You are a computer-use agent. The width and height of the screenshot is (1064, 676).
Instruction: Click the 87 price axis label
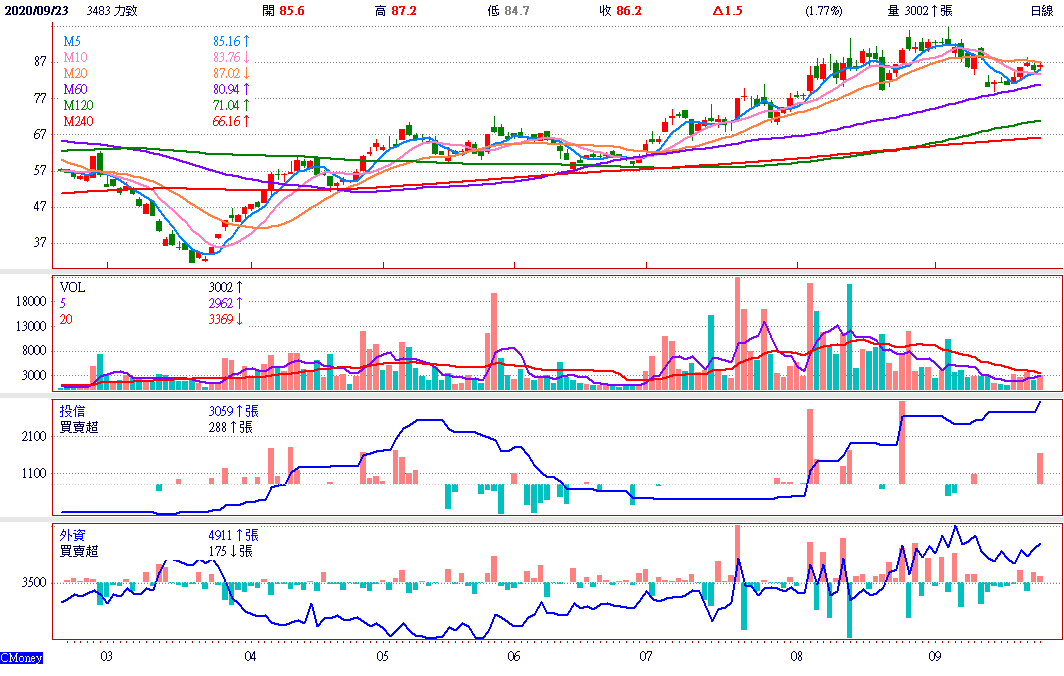(x=41, y=61)
